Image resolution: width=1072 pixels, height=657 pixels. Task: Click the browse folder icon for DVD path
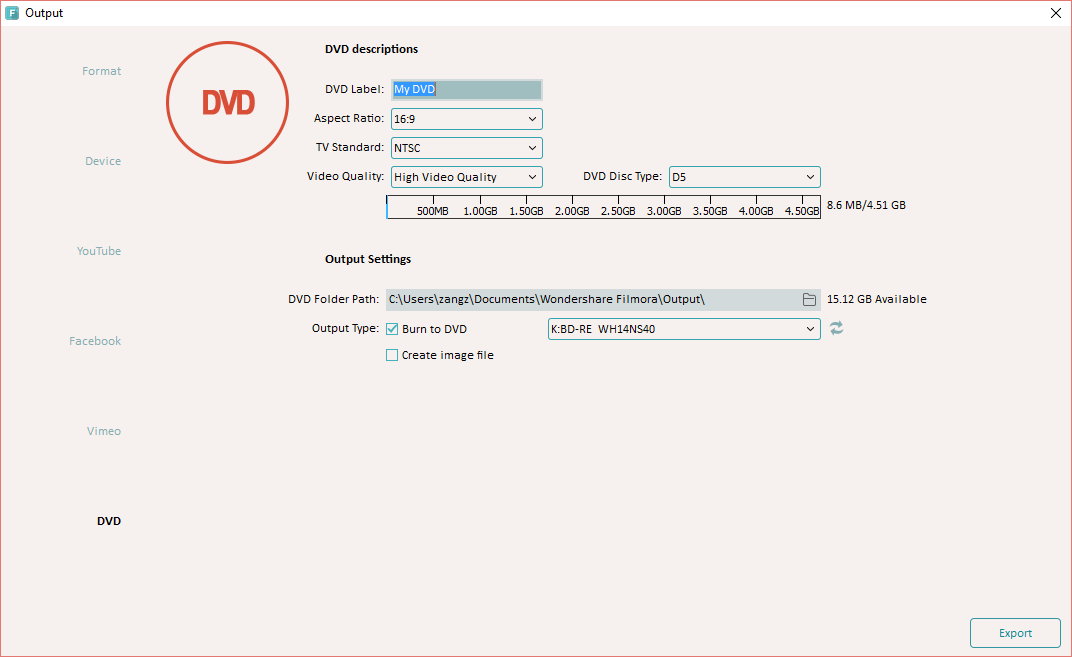(x=809, y=299)
